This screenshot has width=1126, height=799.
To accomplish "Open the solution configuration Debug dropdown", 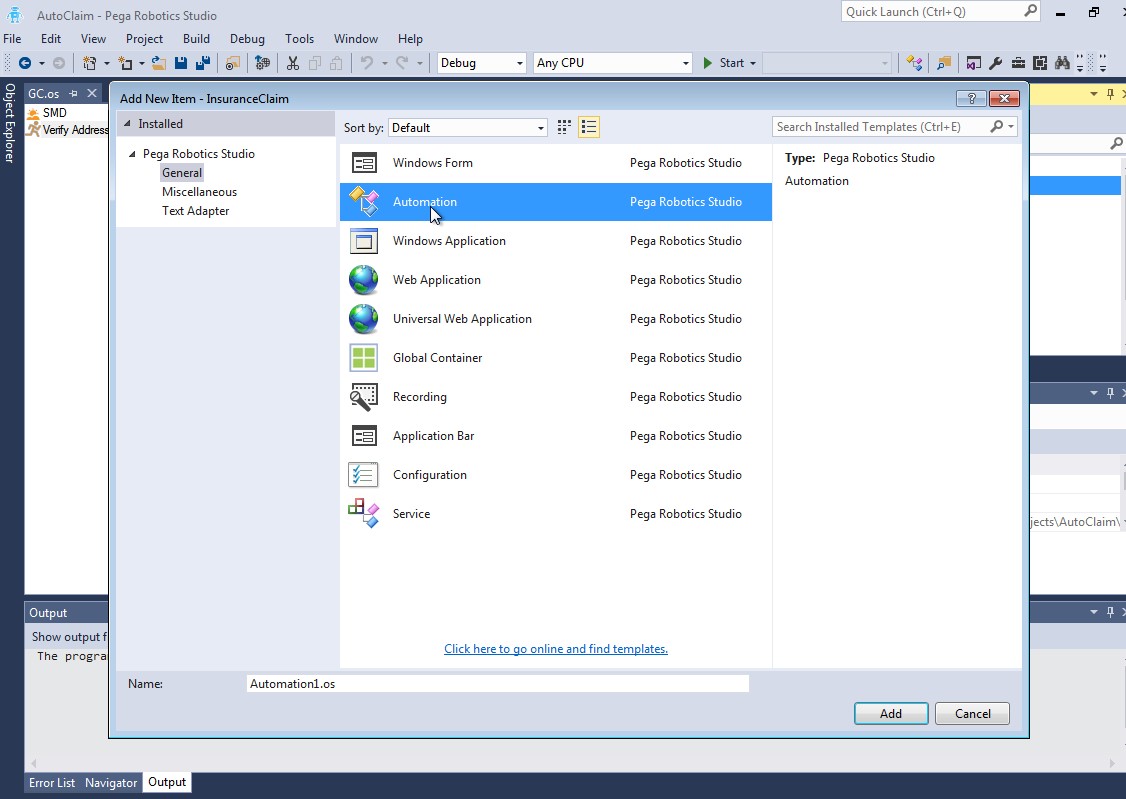I will 480,62.
